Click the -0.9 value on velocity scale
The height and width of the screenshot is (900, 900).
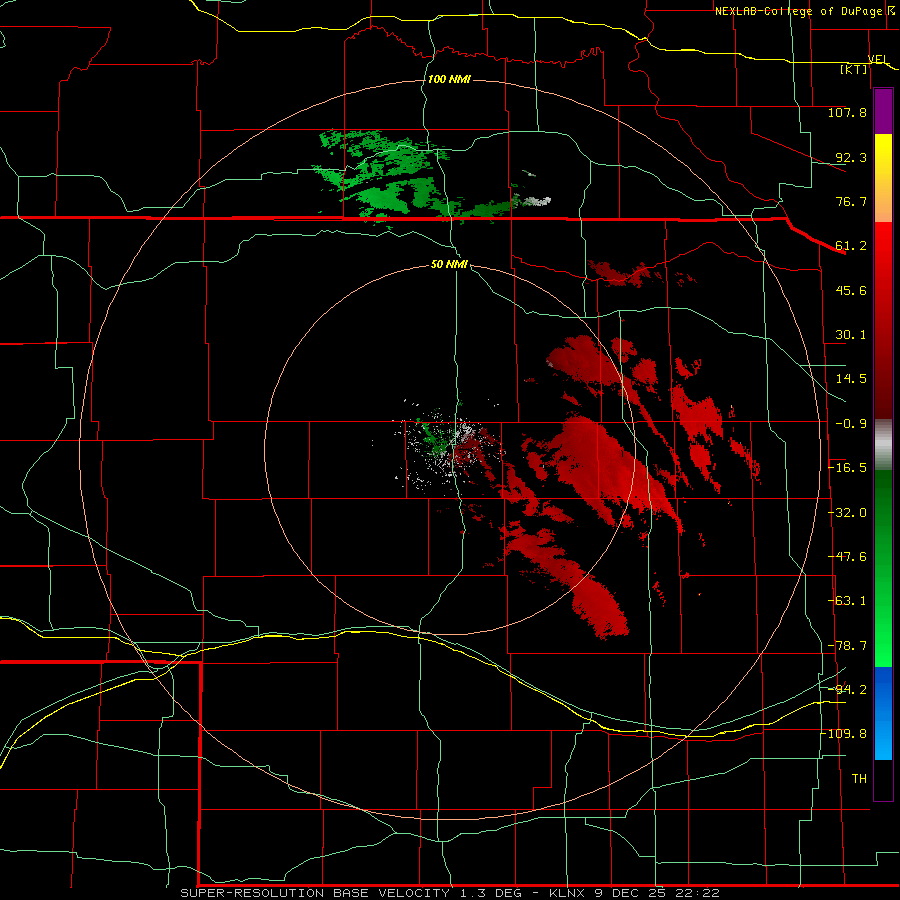coord(851,424)
